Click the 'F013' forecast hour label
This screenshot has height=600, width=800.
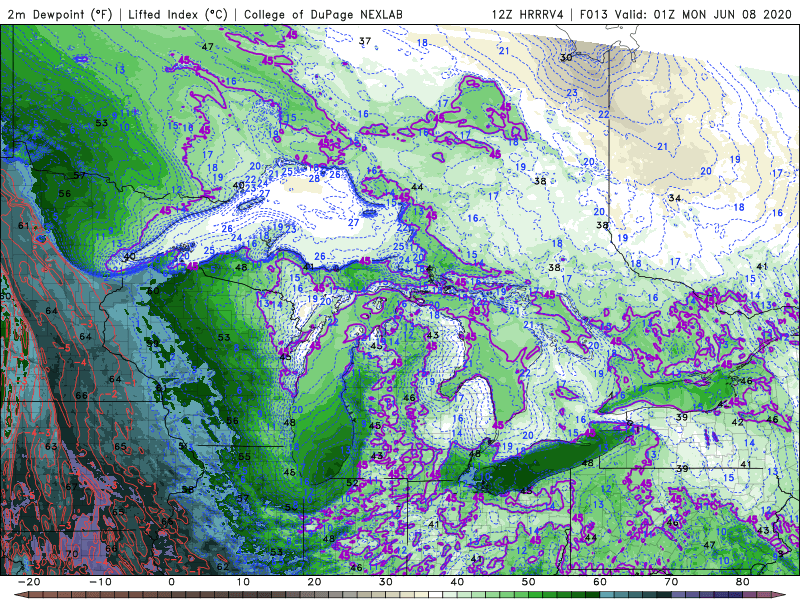[x=594, y=14]
